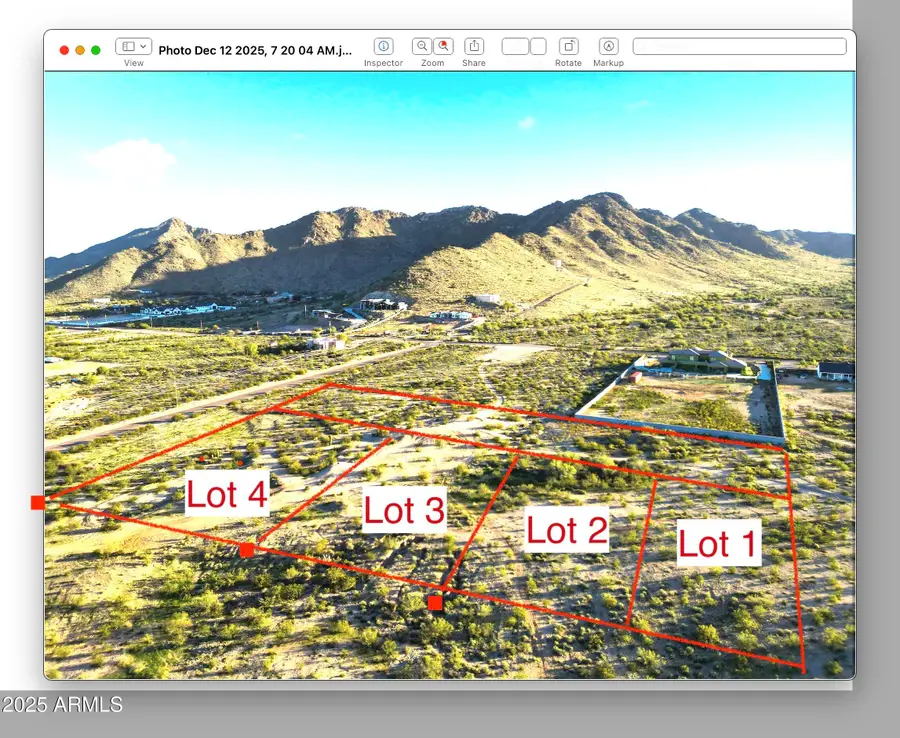Share the photo with the Share icon
The height and width of the screenshot is (738, 900).
(473, 46)
